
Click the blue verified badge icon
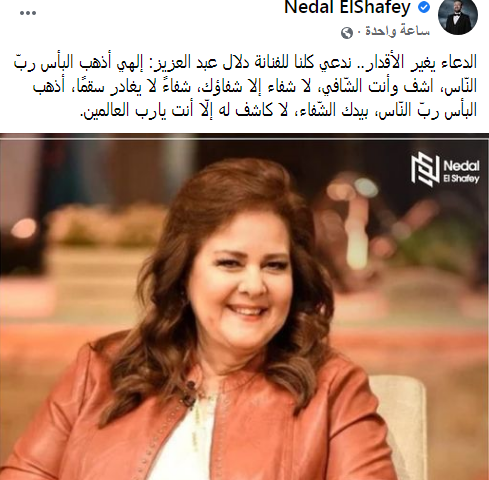[424, 7]
